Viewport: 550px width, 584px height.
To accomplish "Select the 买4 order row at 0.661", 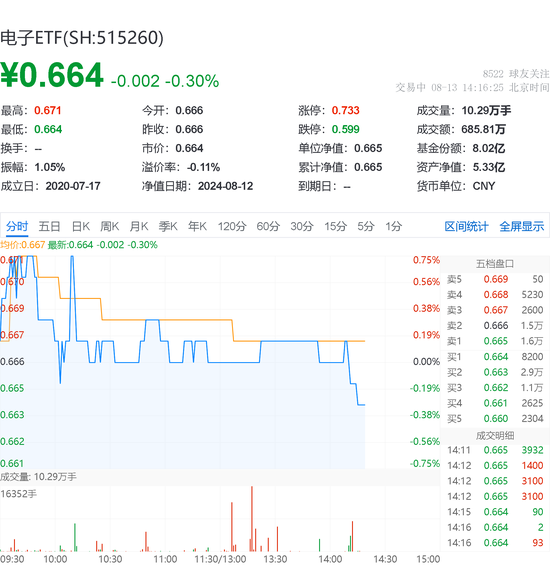I will (x=495, y=403).
